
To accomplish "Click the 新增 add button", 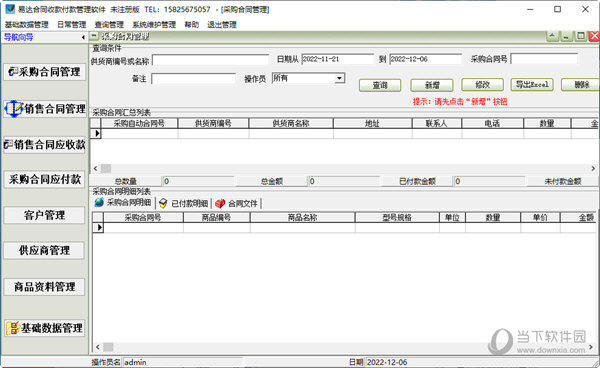I will coord(432,85).
